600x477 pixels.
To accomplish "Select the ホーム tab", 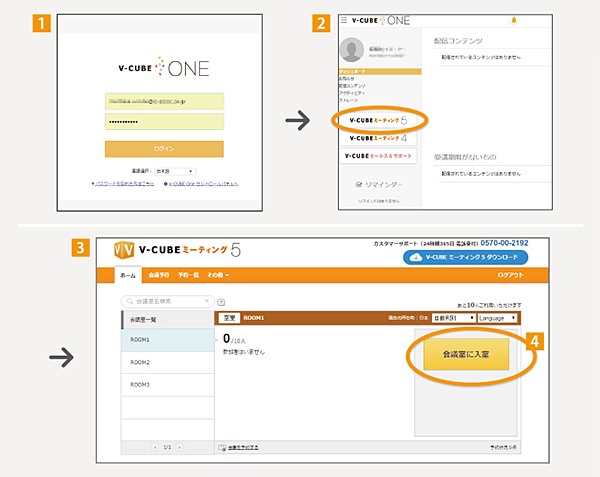I will click(128, 275).
